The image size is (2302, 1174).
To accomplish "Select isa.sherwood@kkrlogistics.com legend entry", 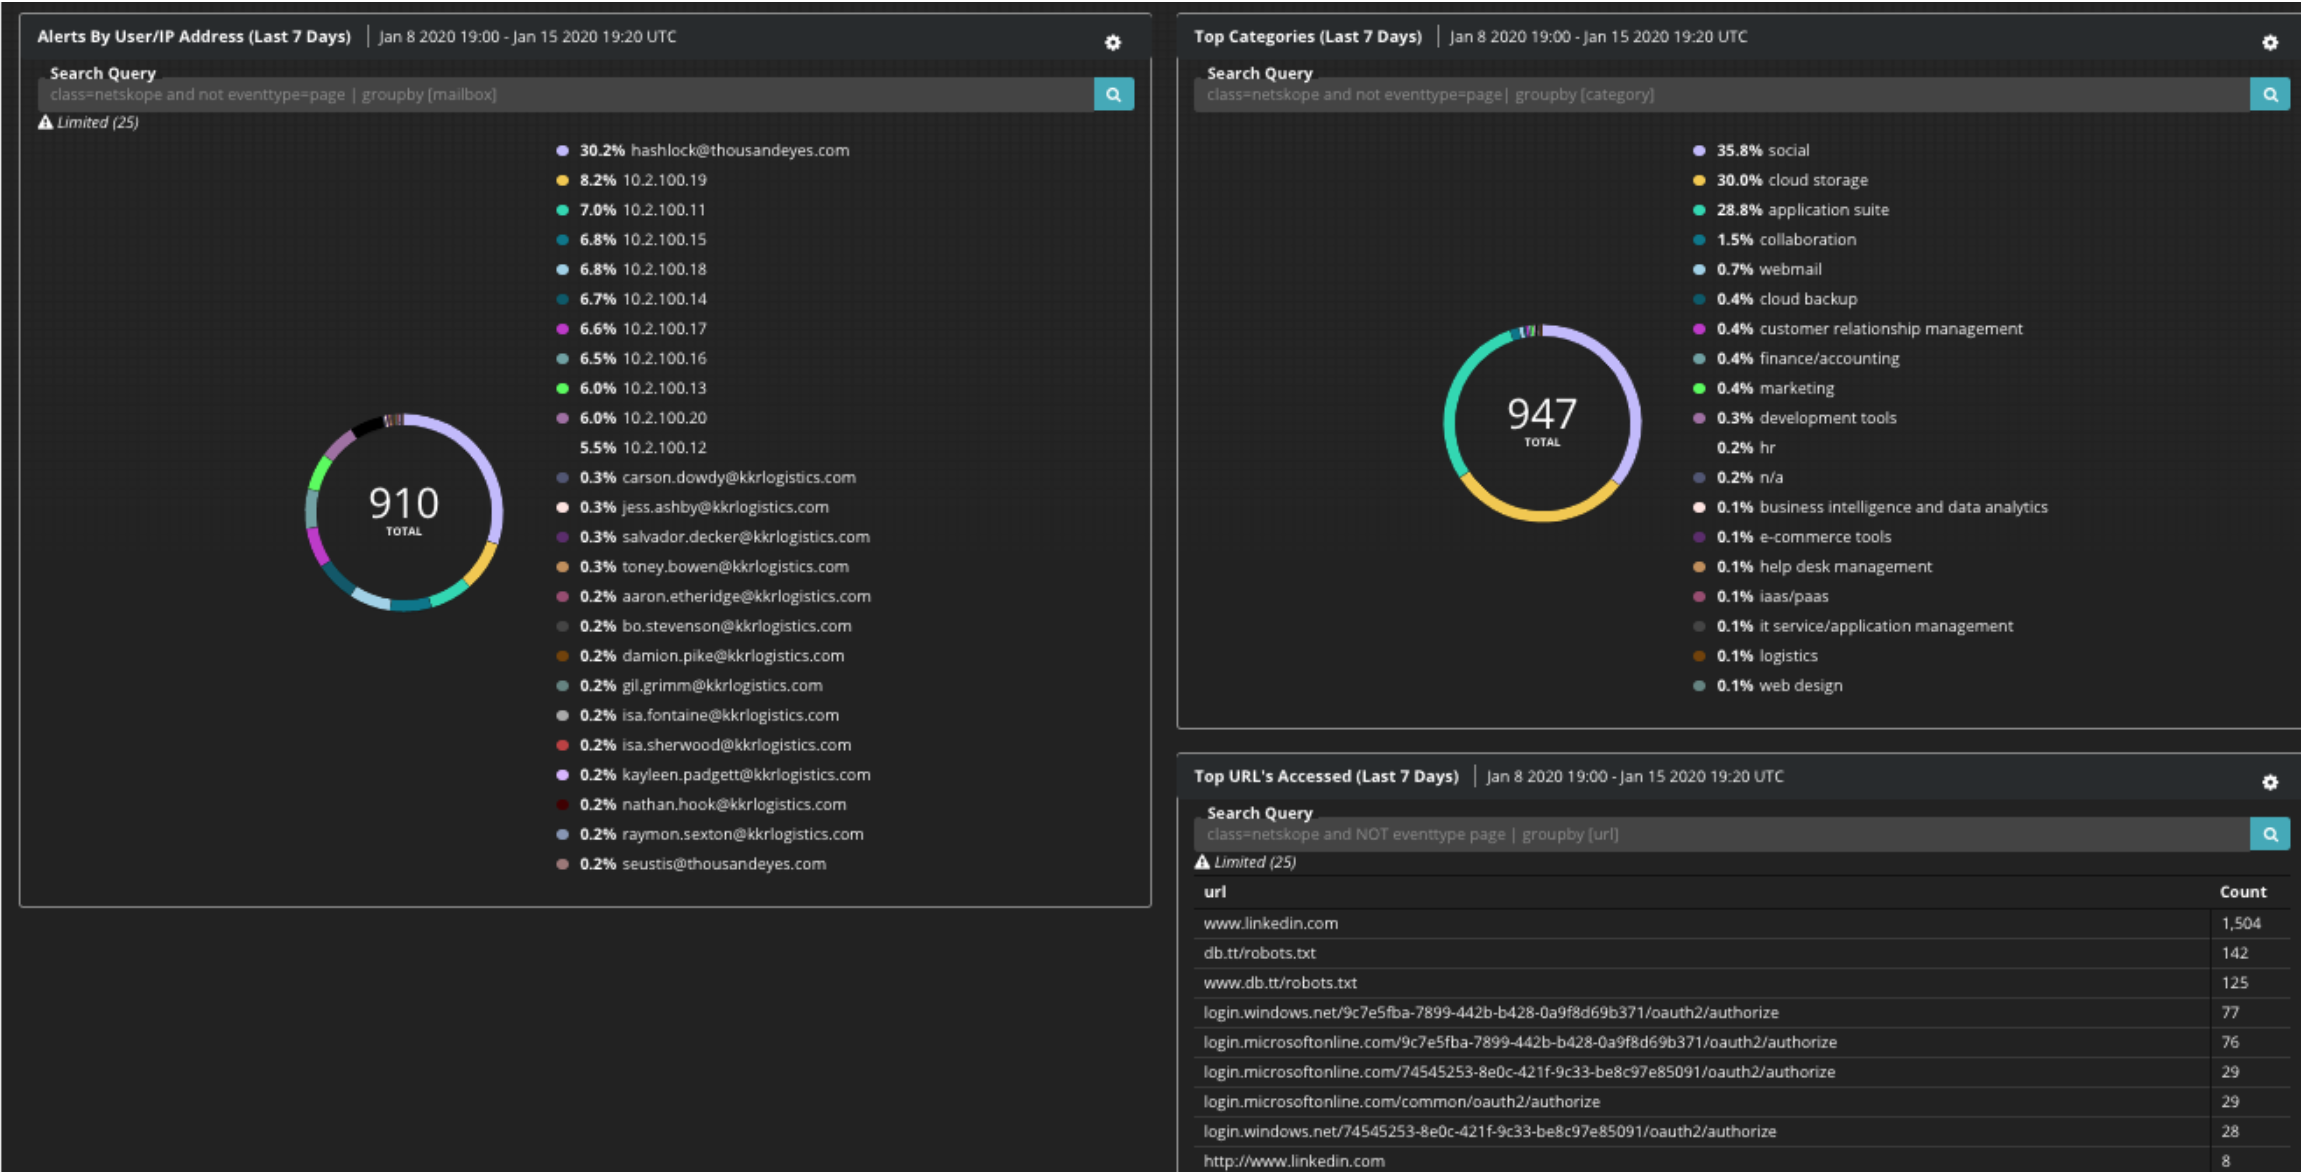I will pyautogui.click(x=704, y=745).
